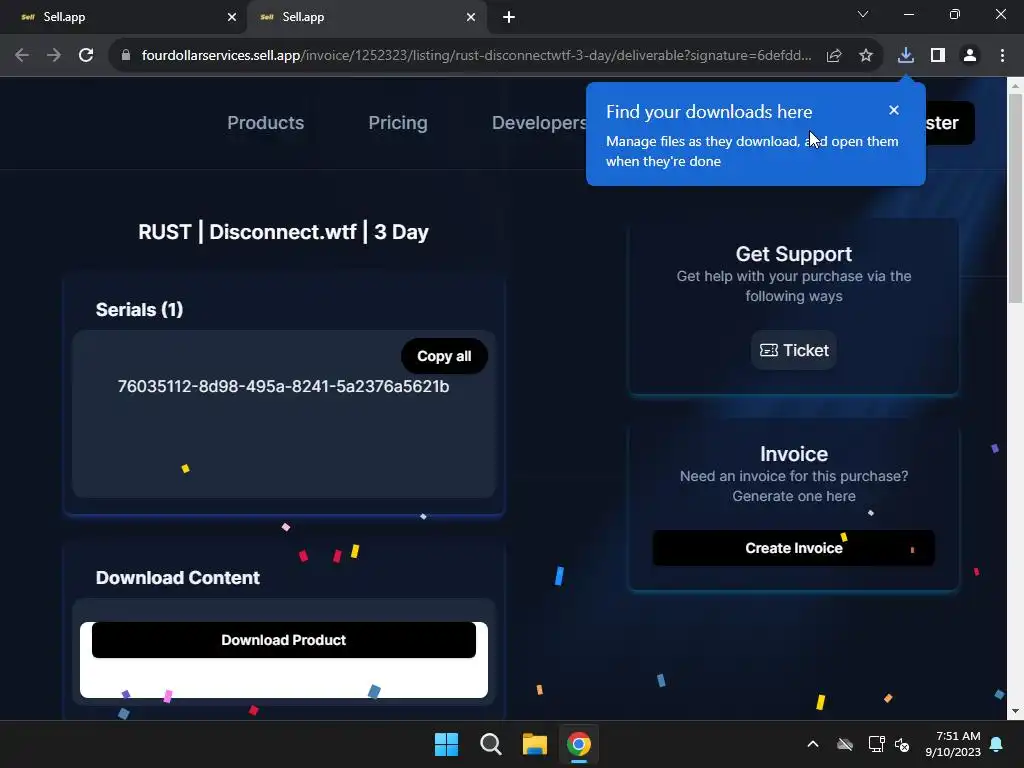Open the Developers nav item
The width and height of the screenshot is (1024, 768).
point(539,123)
